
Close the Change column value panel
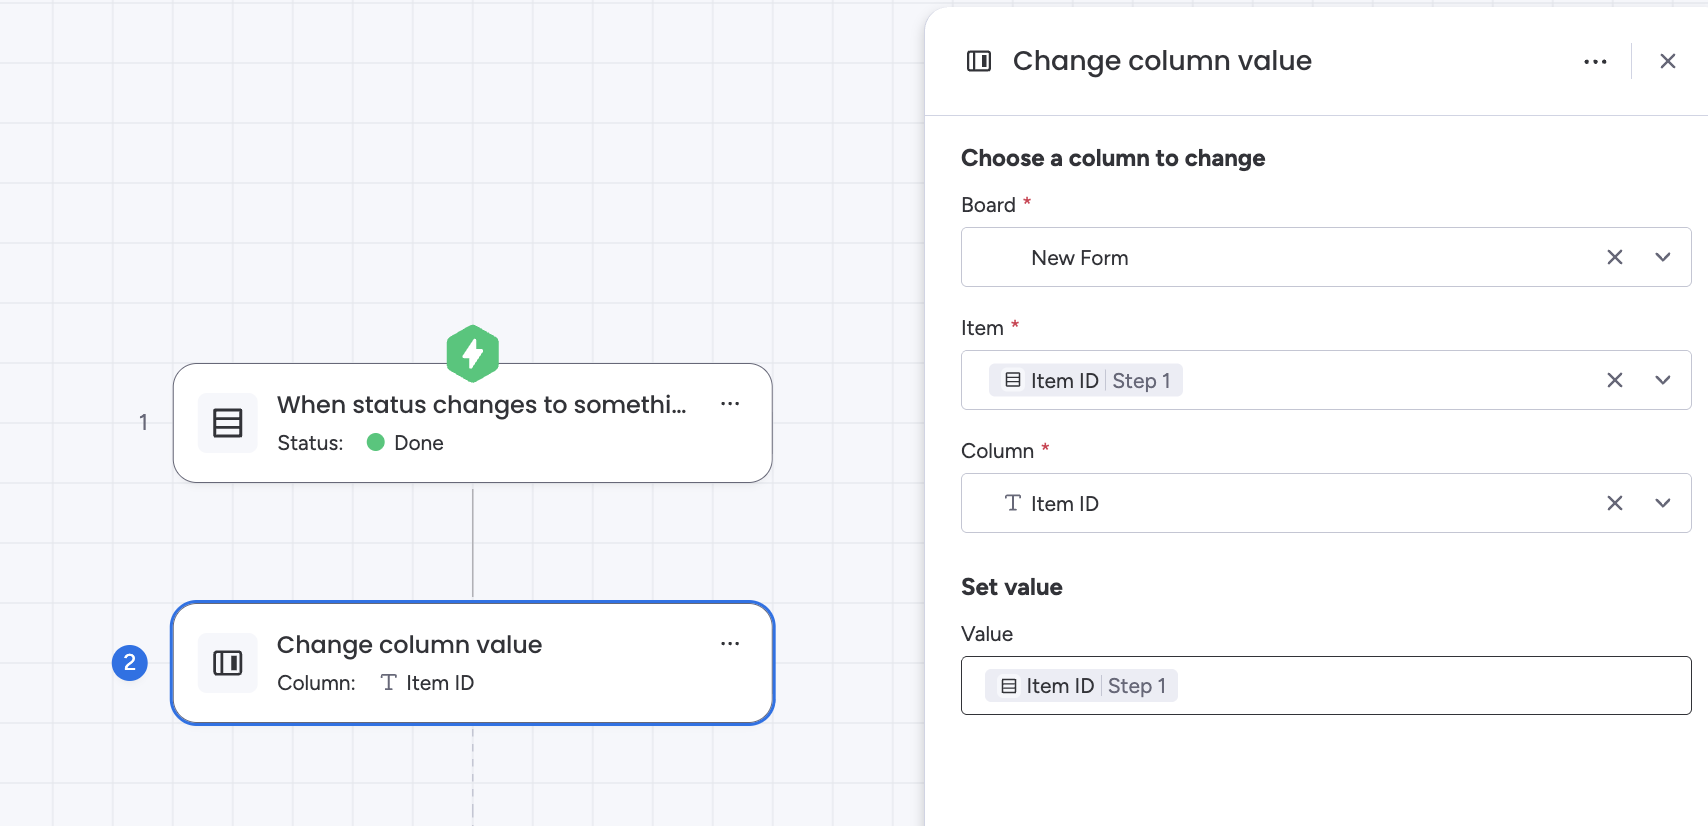coord(1667,61)
